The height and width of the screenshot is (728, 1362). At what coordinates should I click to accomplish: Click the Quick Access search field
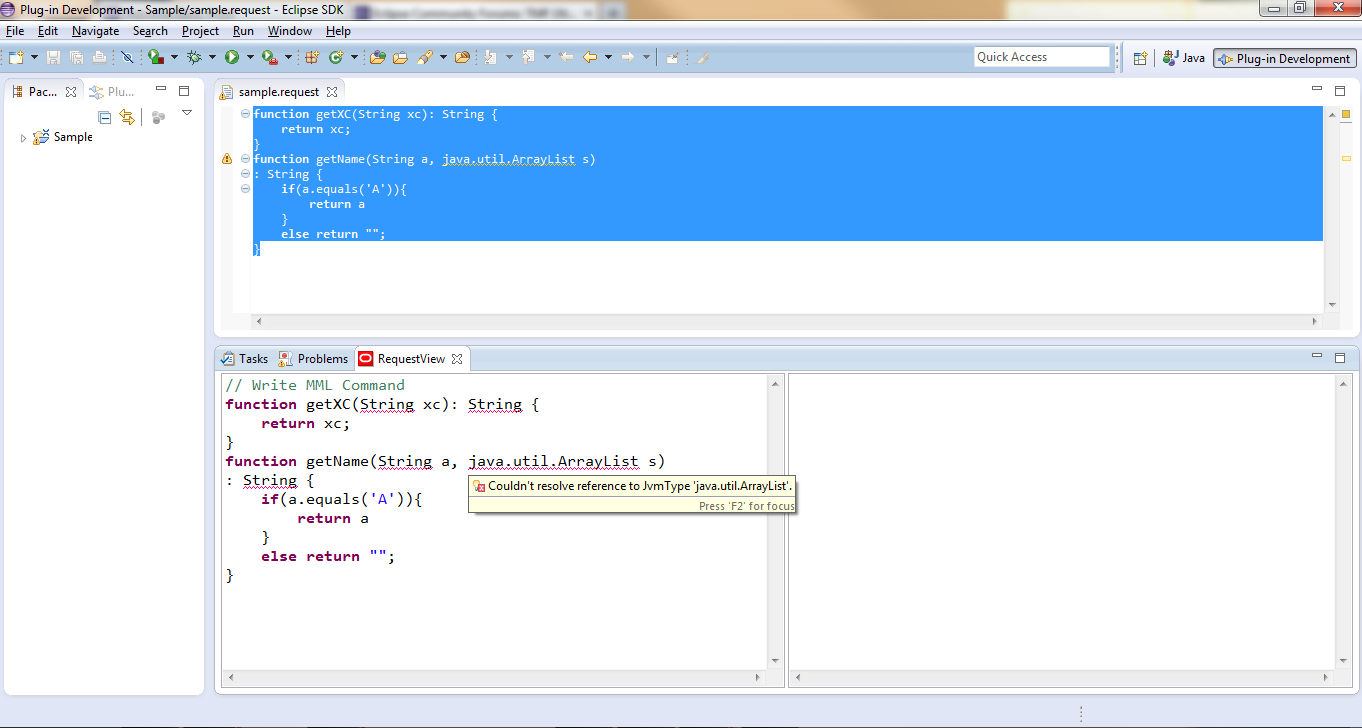pos(1041,57)
